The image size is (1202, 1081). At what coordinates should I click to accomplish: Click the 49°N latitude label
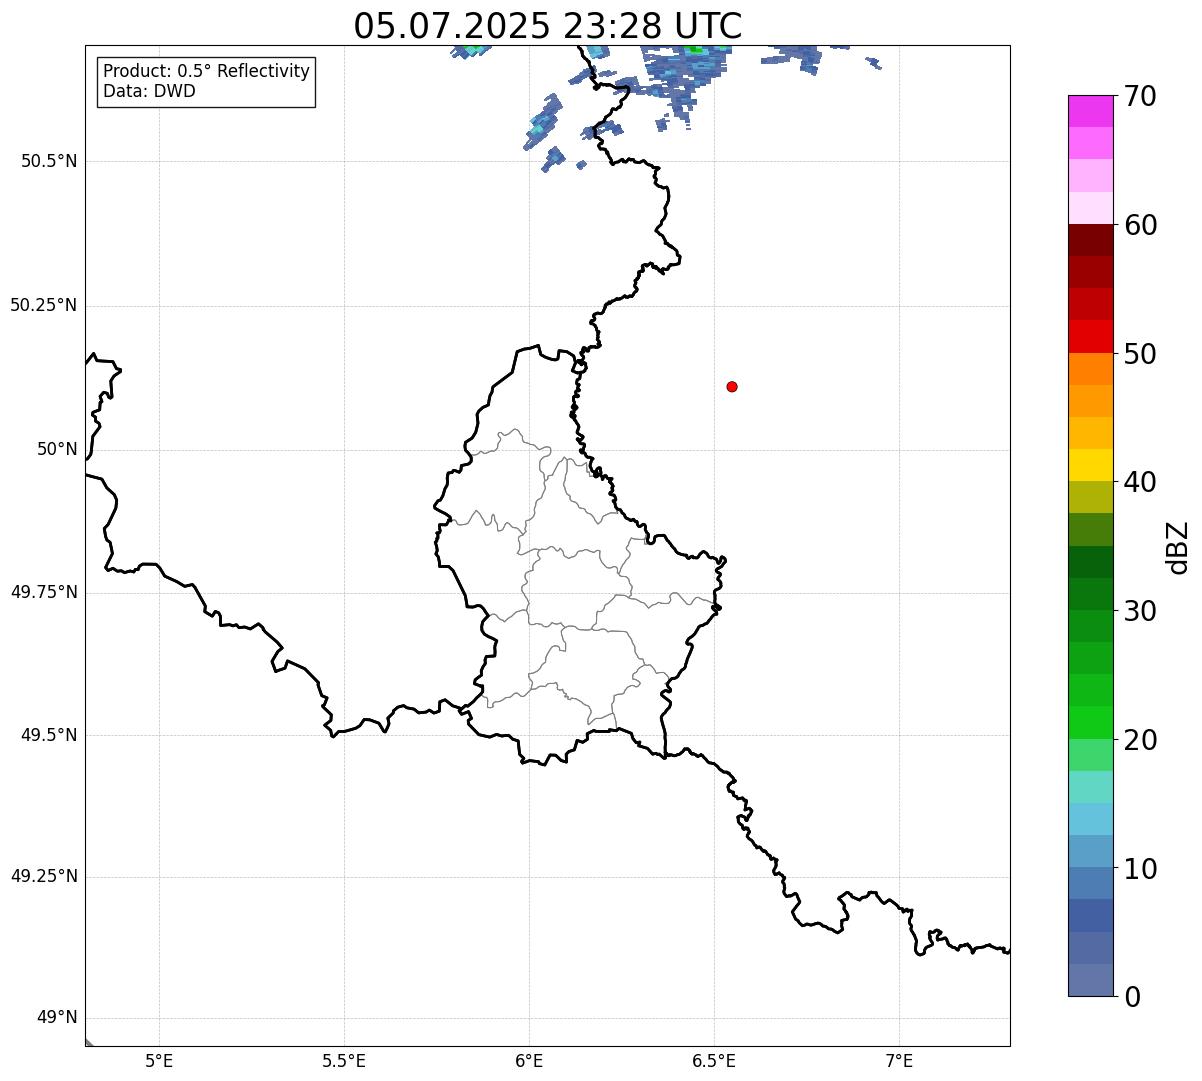click(x=57, y=1018)
